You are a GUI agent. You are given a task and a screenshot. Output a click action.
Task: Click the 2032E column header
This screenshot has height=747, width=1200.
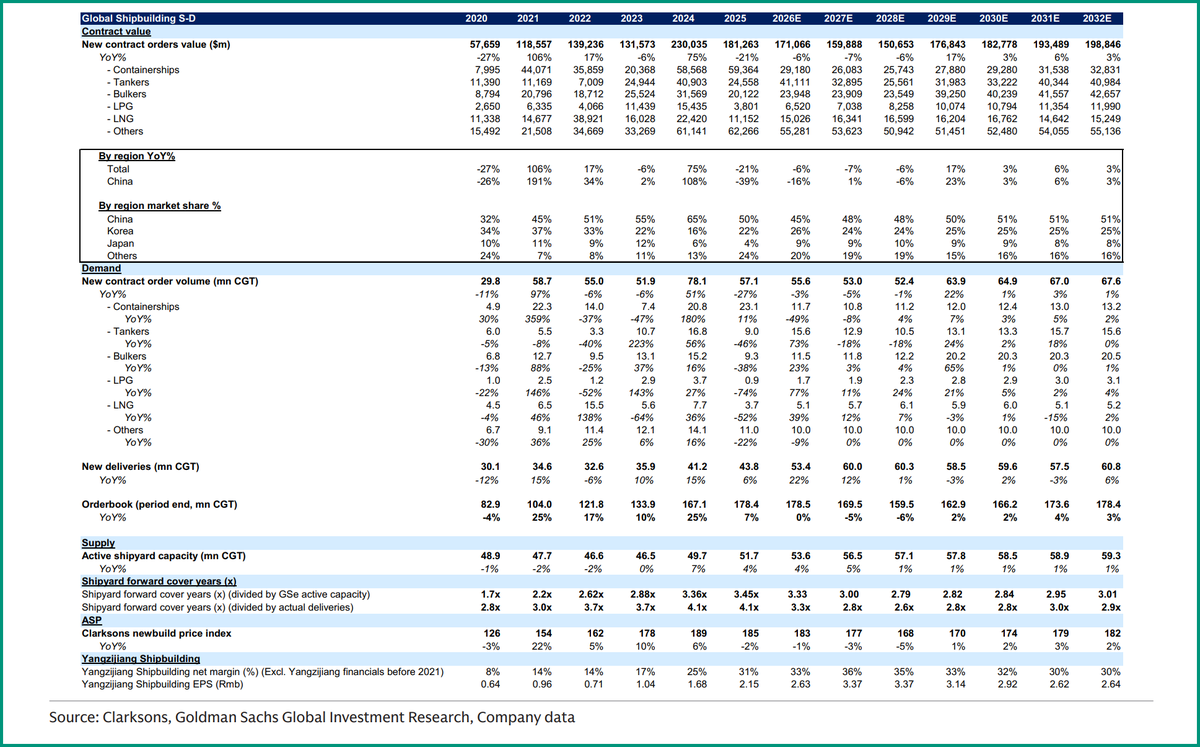(1098, 17)
